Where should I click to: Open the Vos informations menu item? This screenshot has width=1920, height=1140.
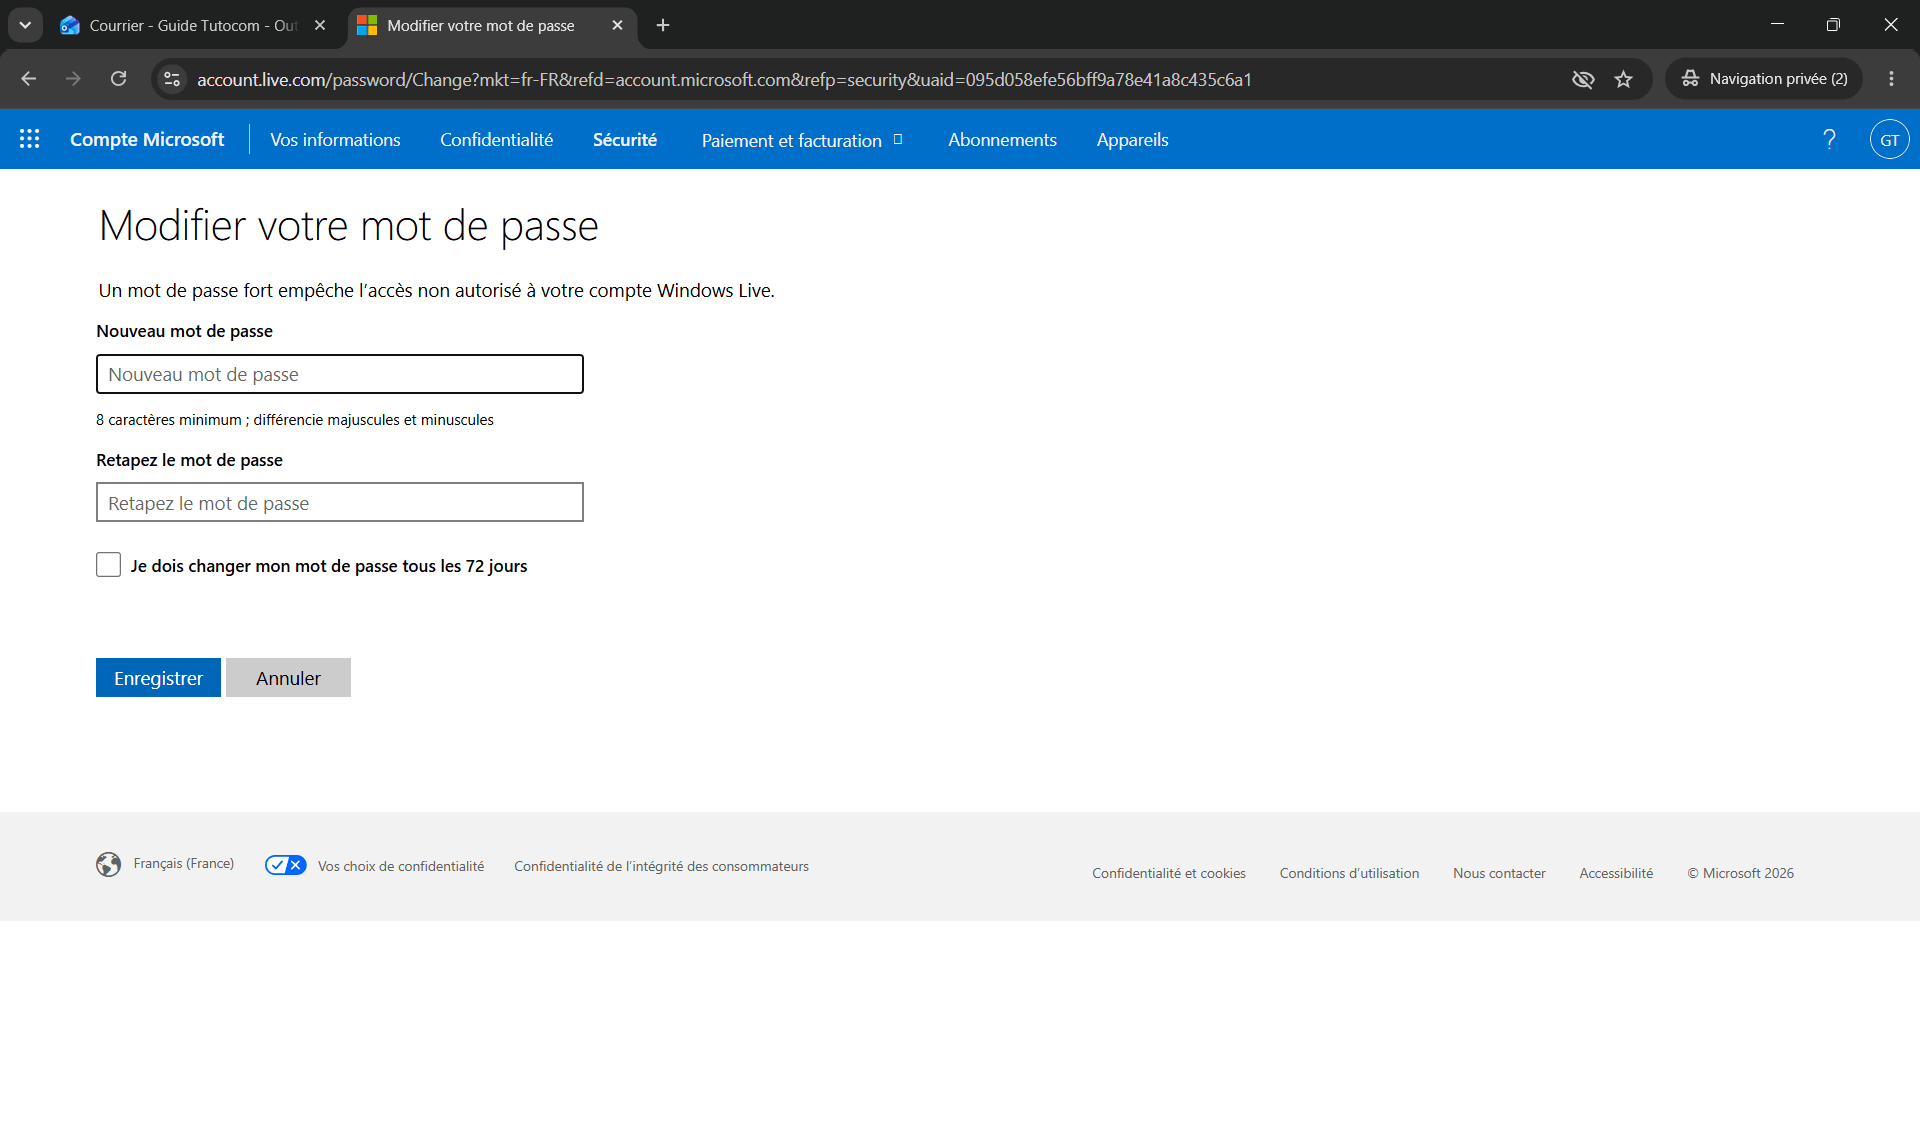[335, 140]
